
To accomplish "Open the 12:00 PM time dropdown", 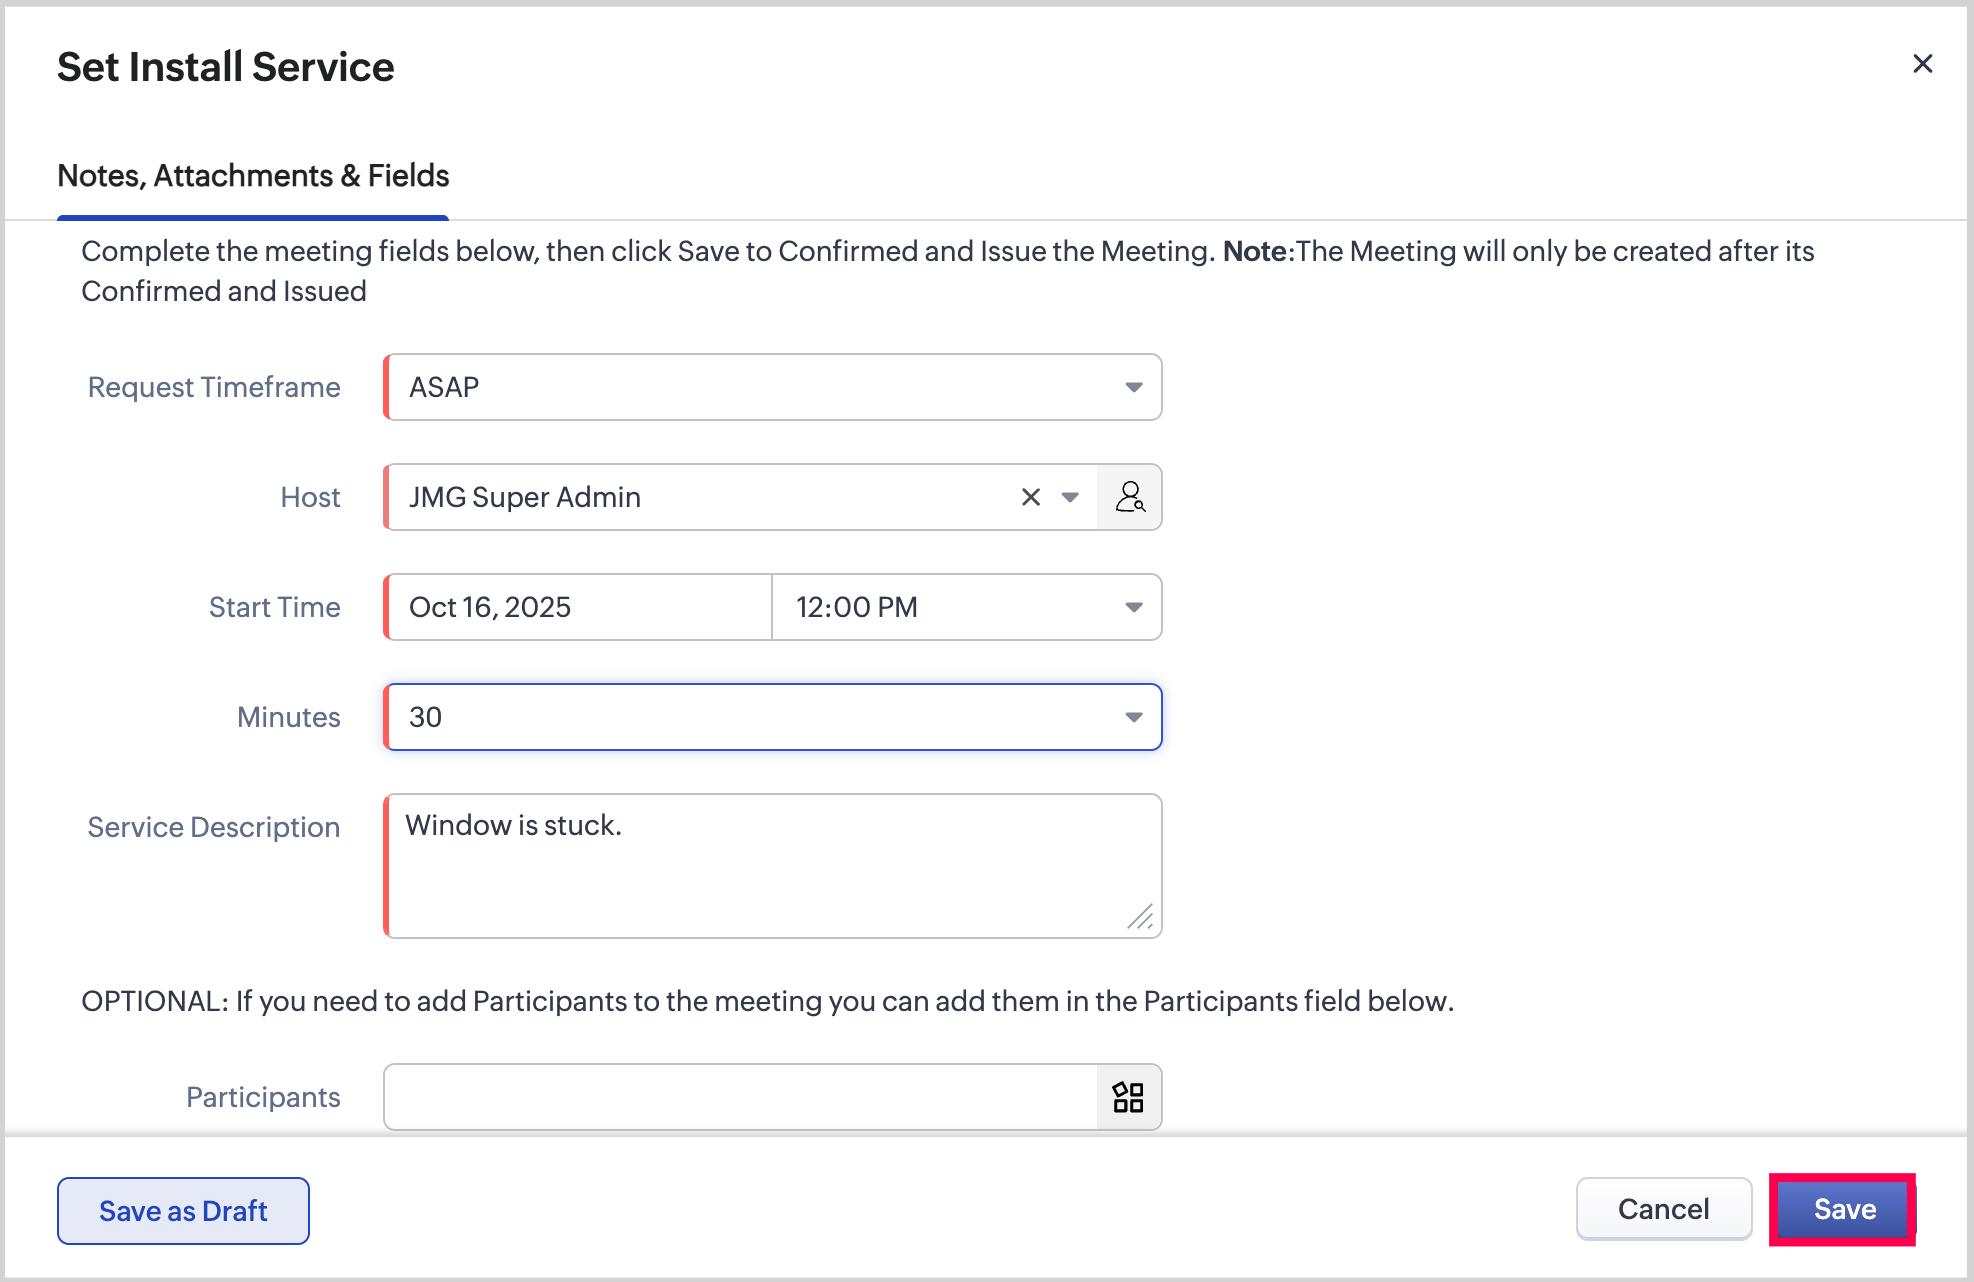I will [x=965, y=607].
